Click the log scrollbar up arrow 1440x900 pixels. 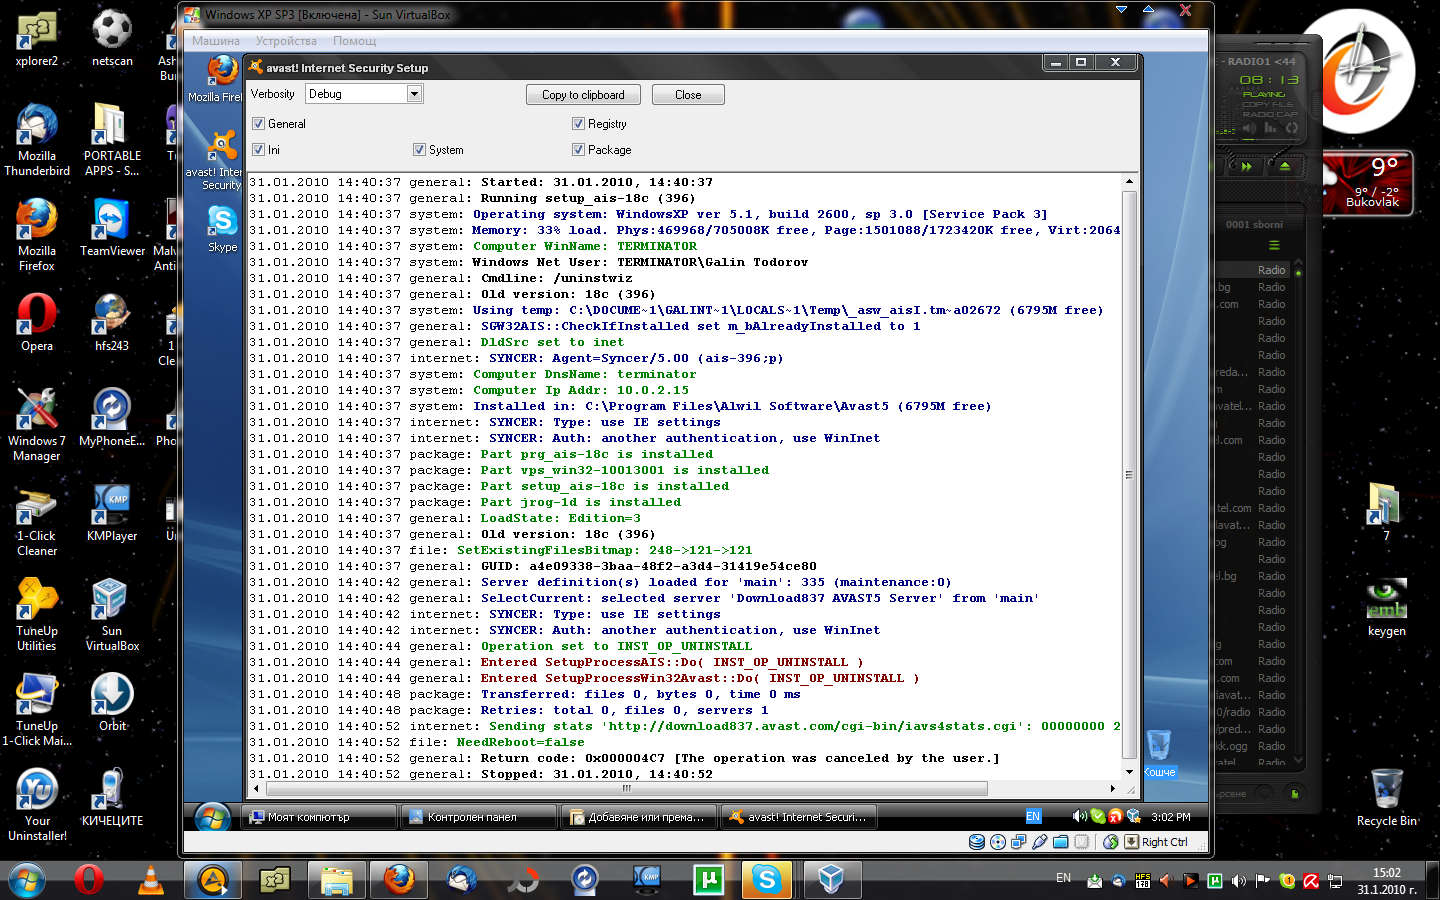(x=1129, y=182)
